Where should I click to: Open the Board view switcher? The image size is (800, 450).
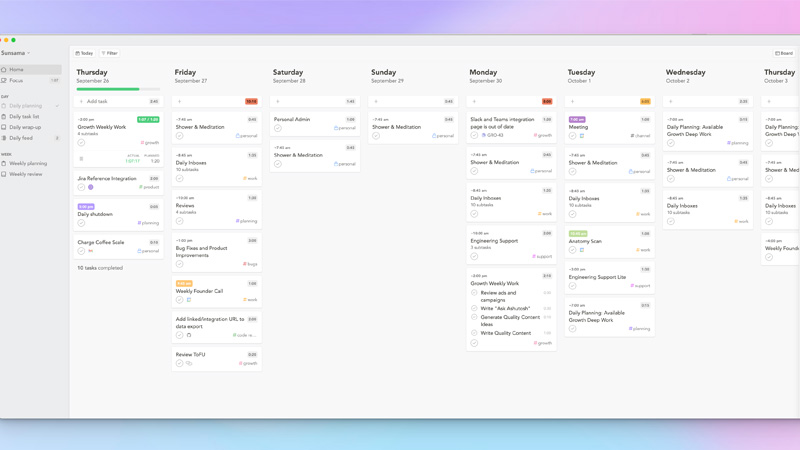784,53
